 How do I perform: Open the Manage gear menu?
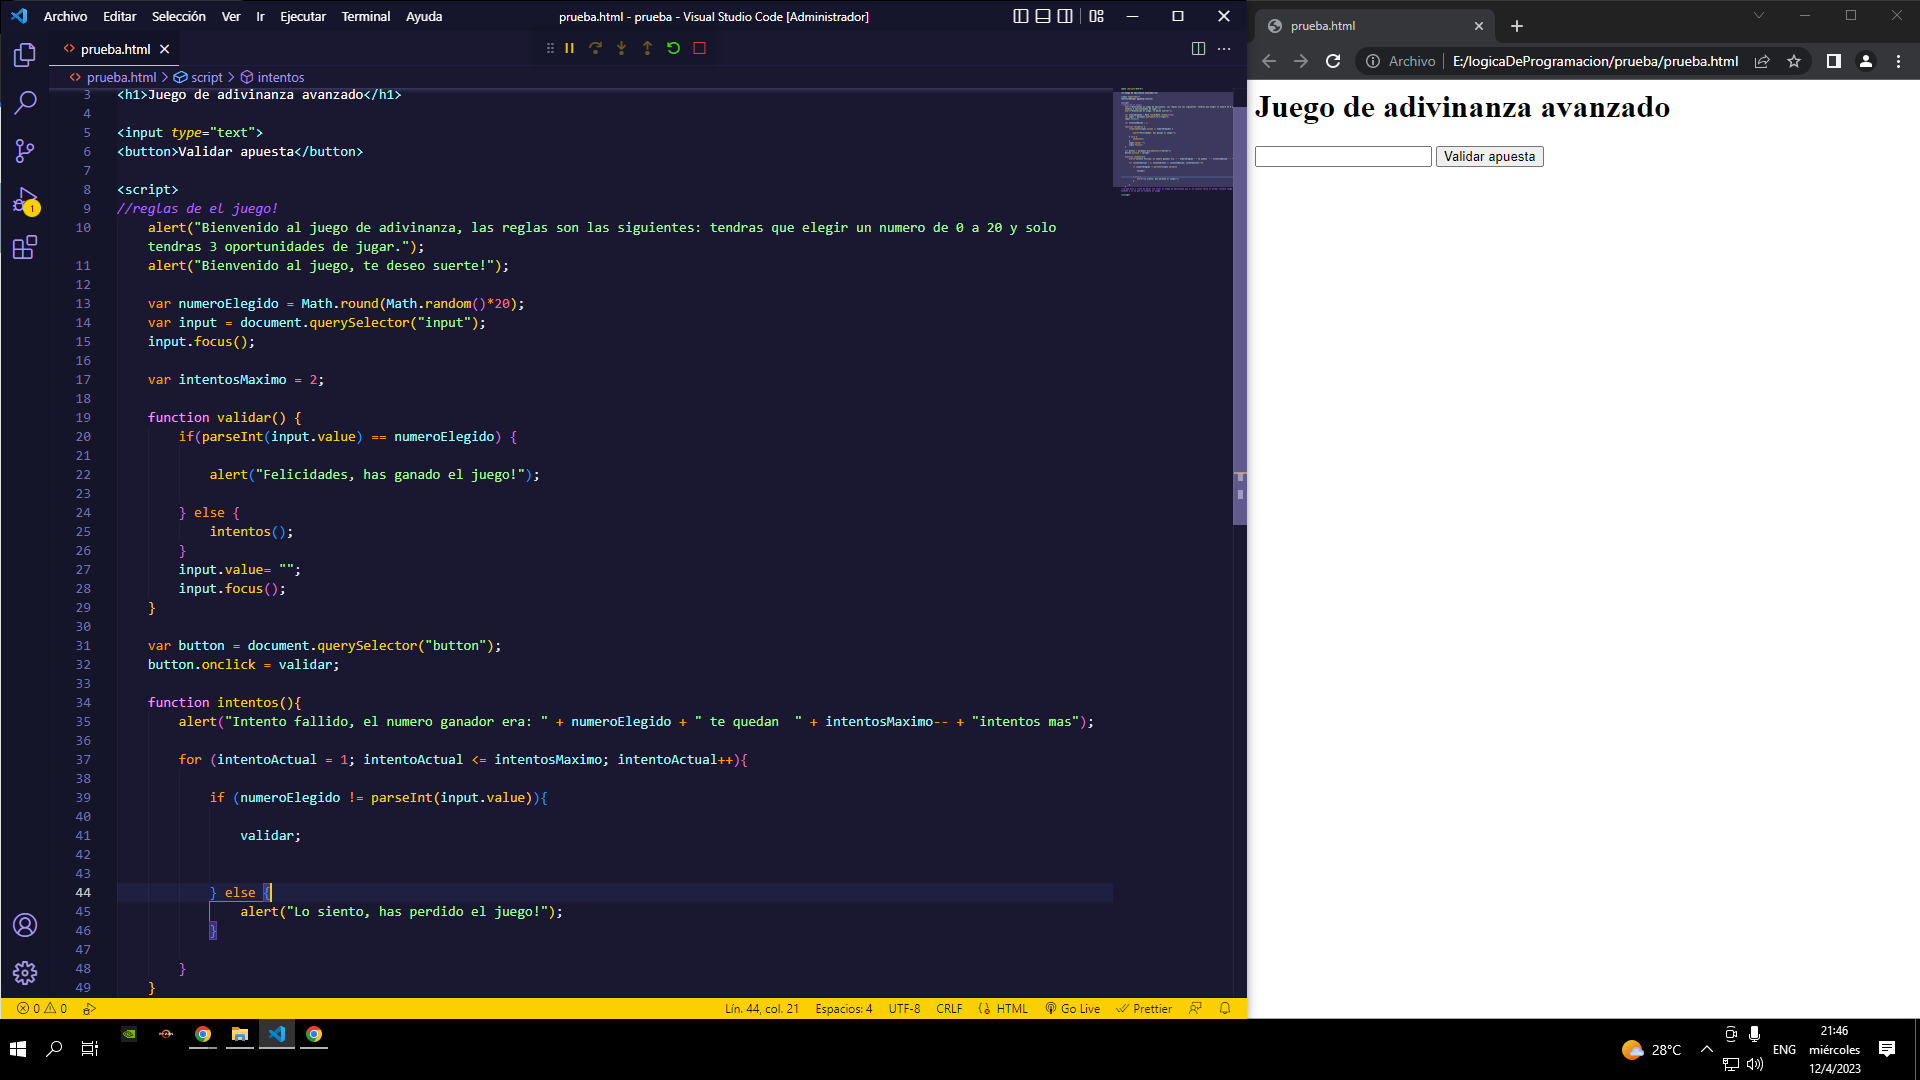click(x=25, y=973)
